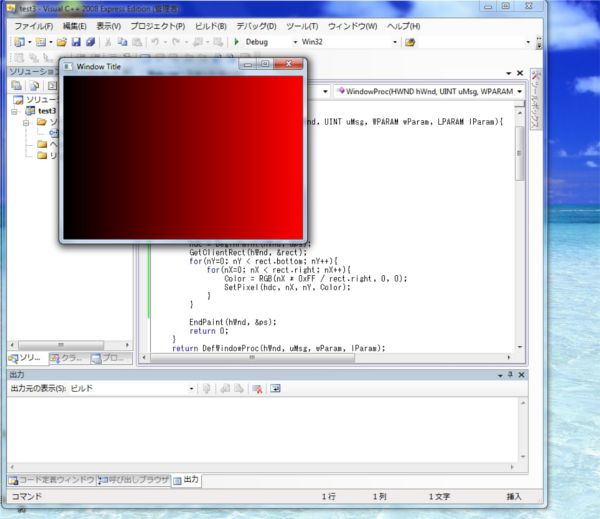Viewport: 600px width, 519px height.
Task: Open the 編集(E) menu
Action: click(x=75, y=26)
